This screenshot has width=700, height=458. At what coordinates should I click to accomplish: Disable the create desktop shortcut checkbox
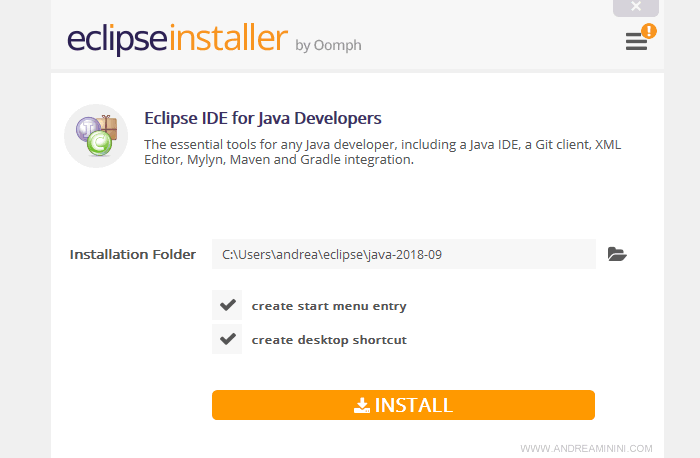[x=227, y=339]
